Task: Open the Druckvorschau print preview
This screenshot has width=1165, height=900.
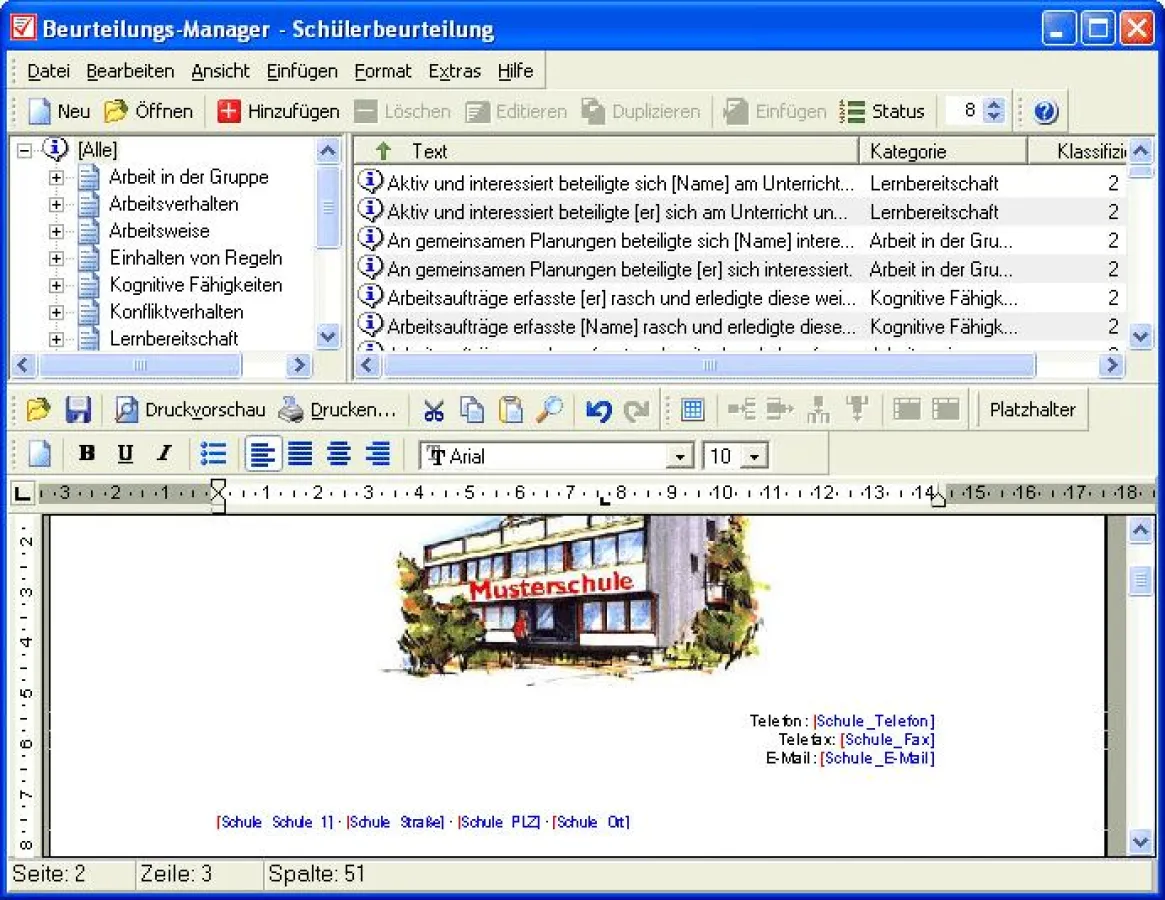Action: tap(190, 410)
